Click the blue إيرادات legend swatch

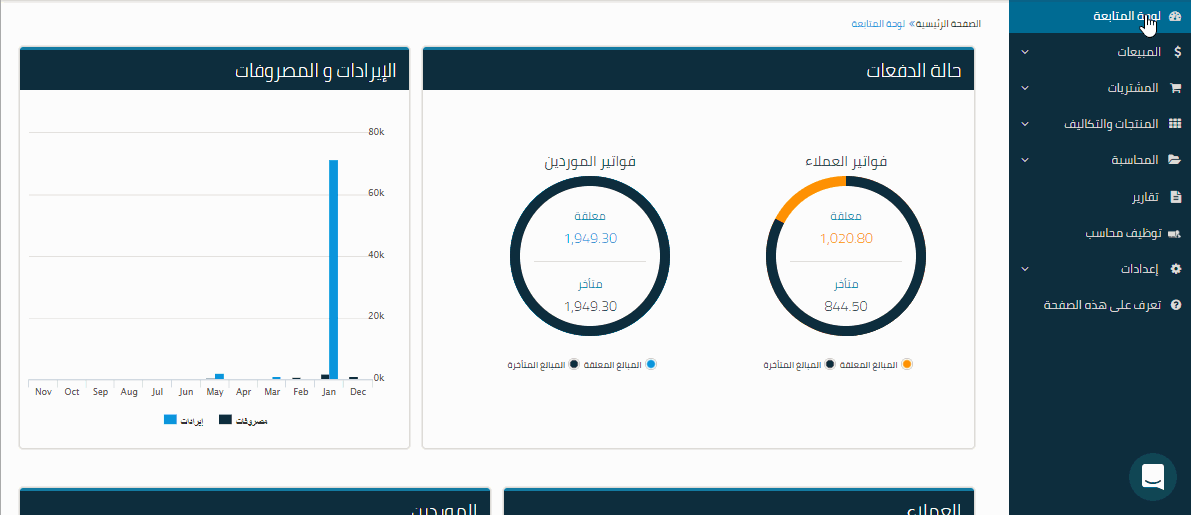(170, 420)
